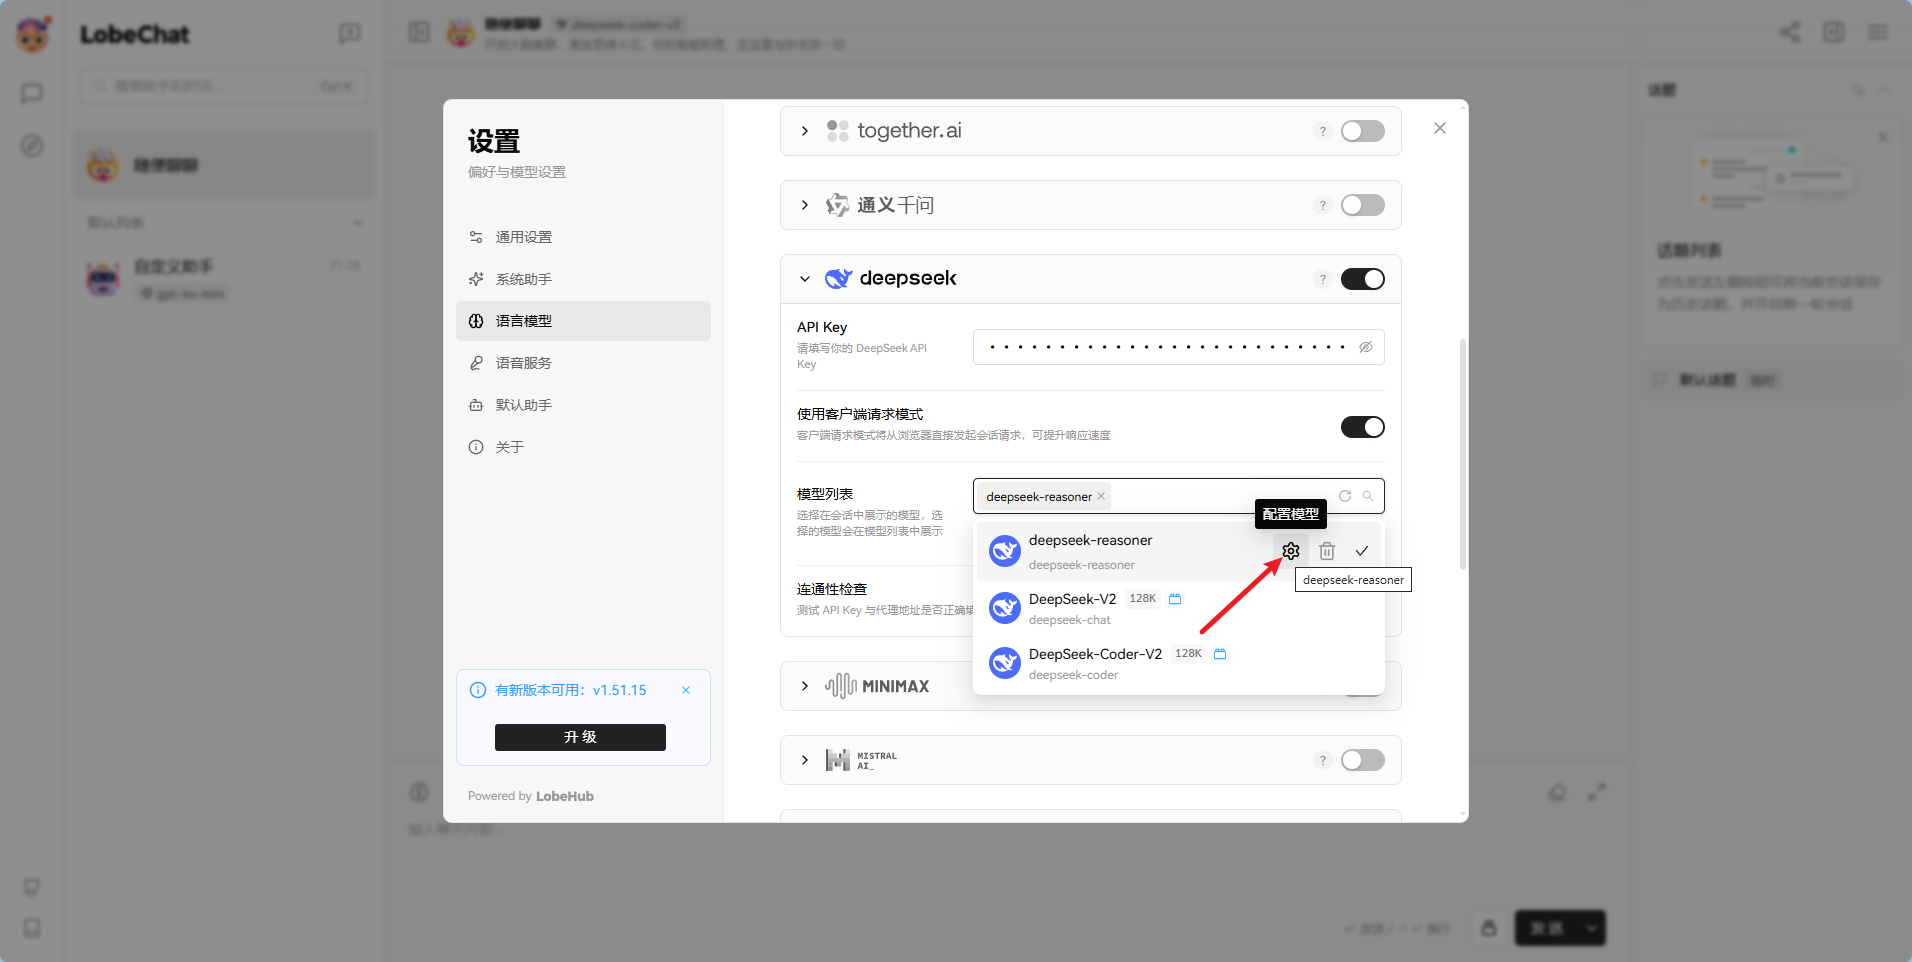Open 系统助手 in the settings menu
Viewport: 1912px width, 962px height.
point(583,279)
